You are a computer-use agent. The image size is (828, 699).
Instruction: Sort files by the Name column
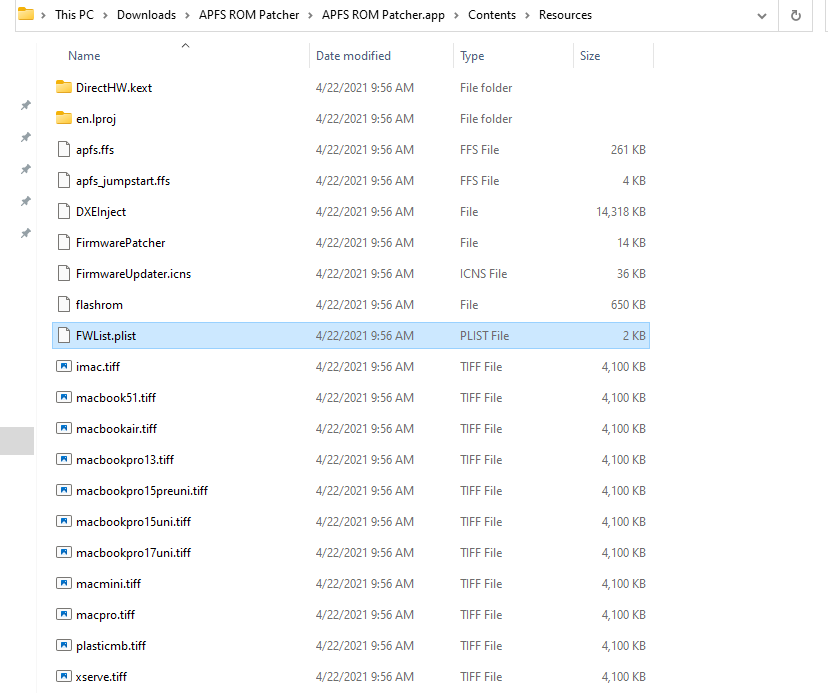pyautogui.click(x=84, y=56)
